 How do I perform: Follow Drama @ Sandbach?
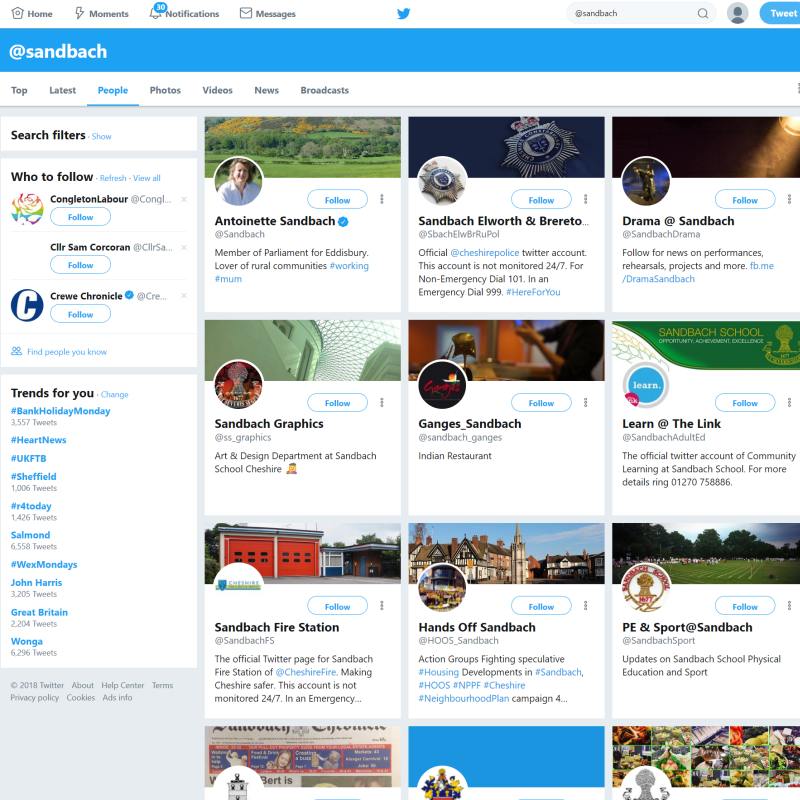(744, 199)
